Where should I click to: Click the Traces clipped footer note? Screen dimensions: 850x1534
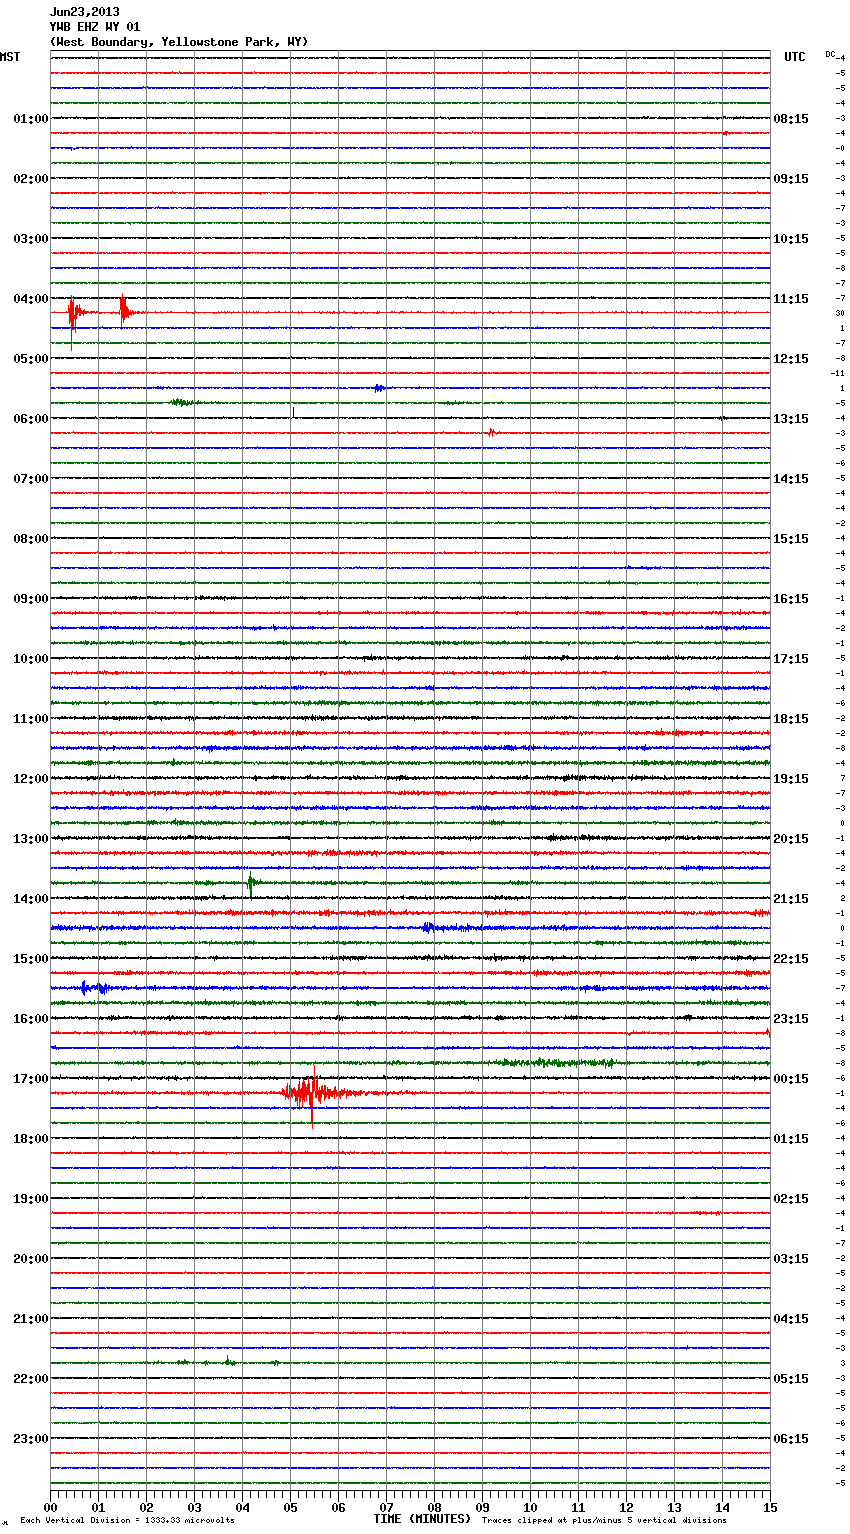(604, 1520)
